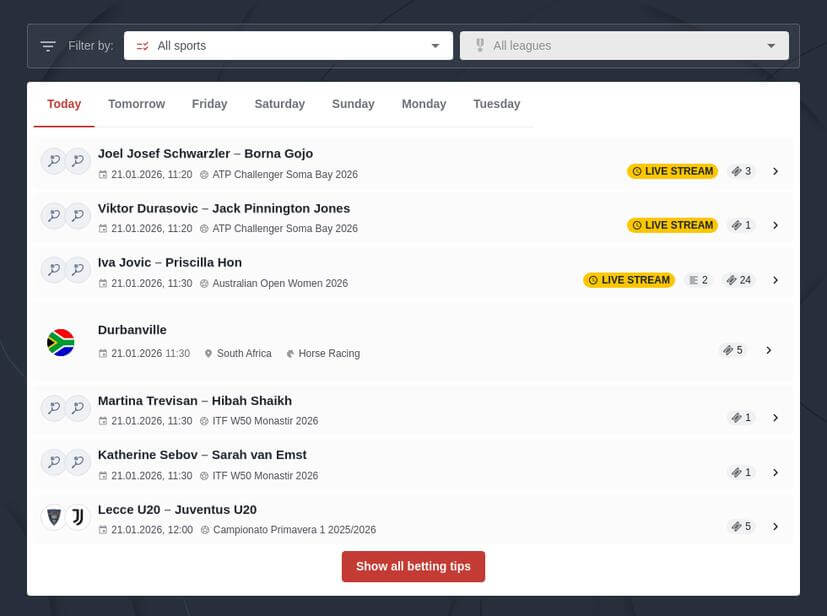Click the Juventus U20 logo
Screen dimensions: 827x616
[x=77, y=517]
